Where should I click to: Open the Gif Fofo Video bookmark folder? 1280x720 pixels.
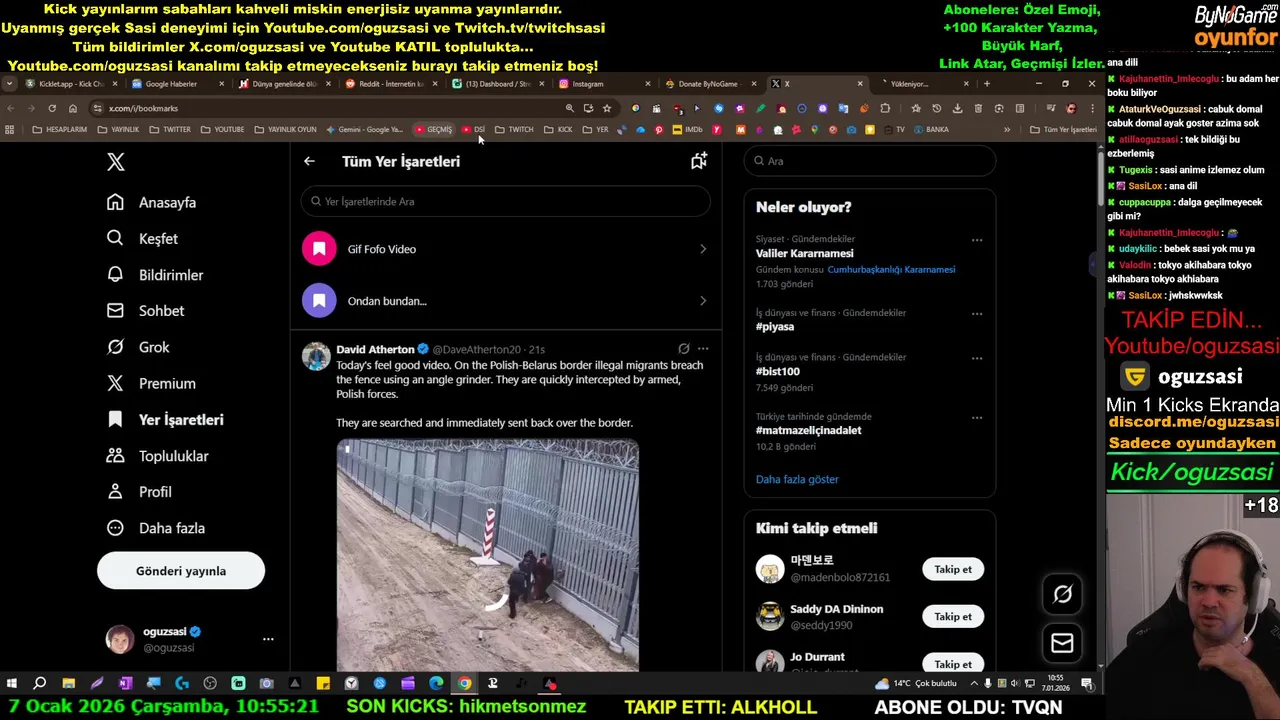[505, 249]
